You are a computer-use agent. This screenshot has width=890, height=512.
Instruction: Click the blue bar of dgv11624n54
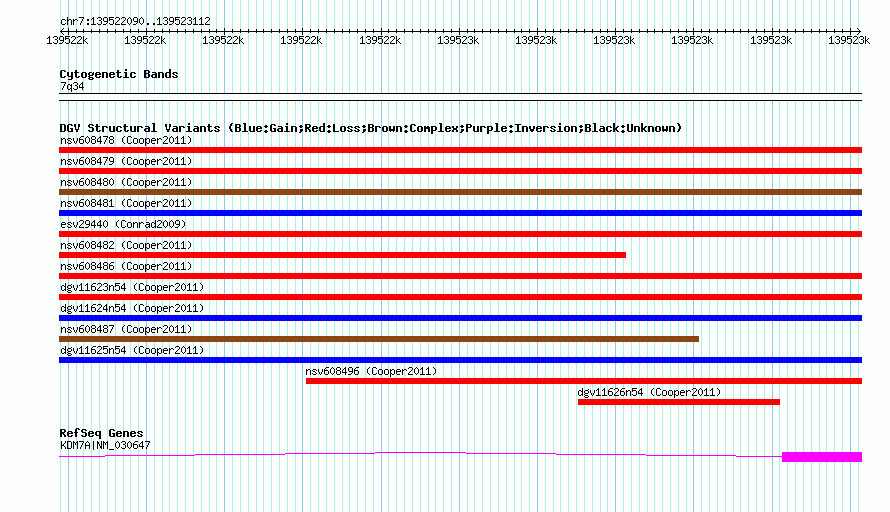click(x=460, y=318)
